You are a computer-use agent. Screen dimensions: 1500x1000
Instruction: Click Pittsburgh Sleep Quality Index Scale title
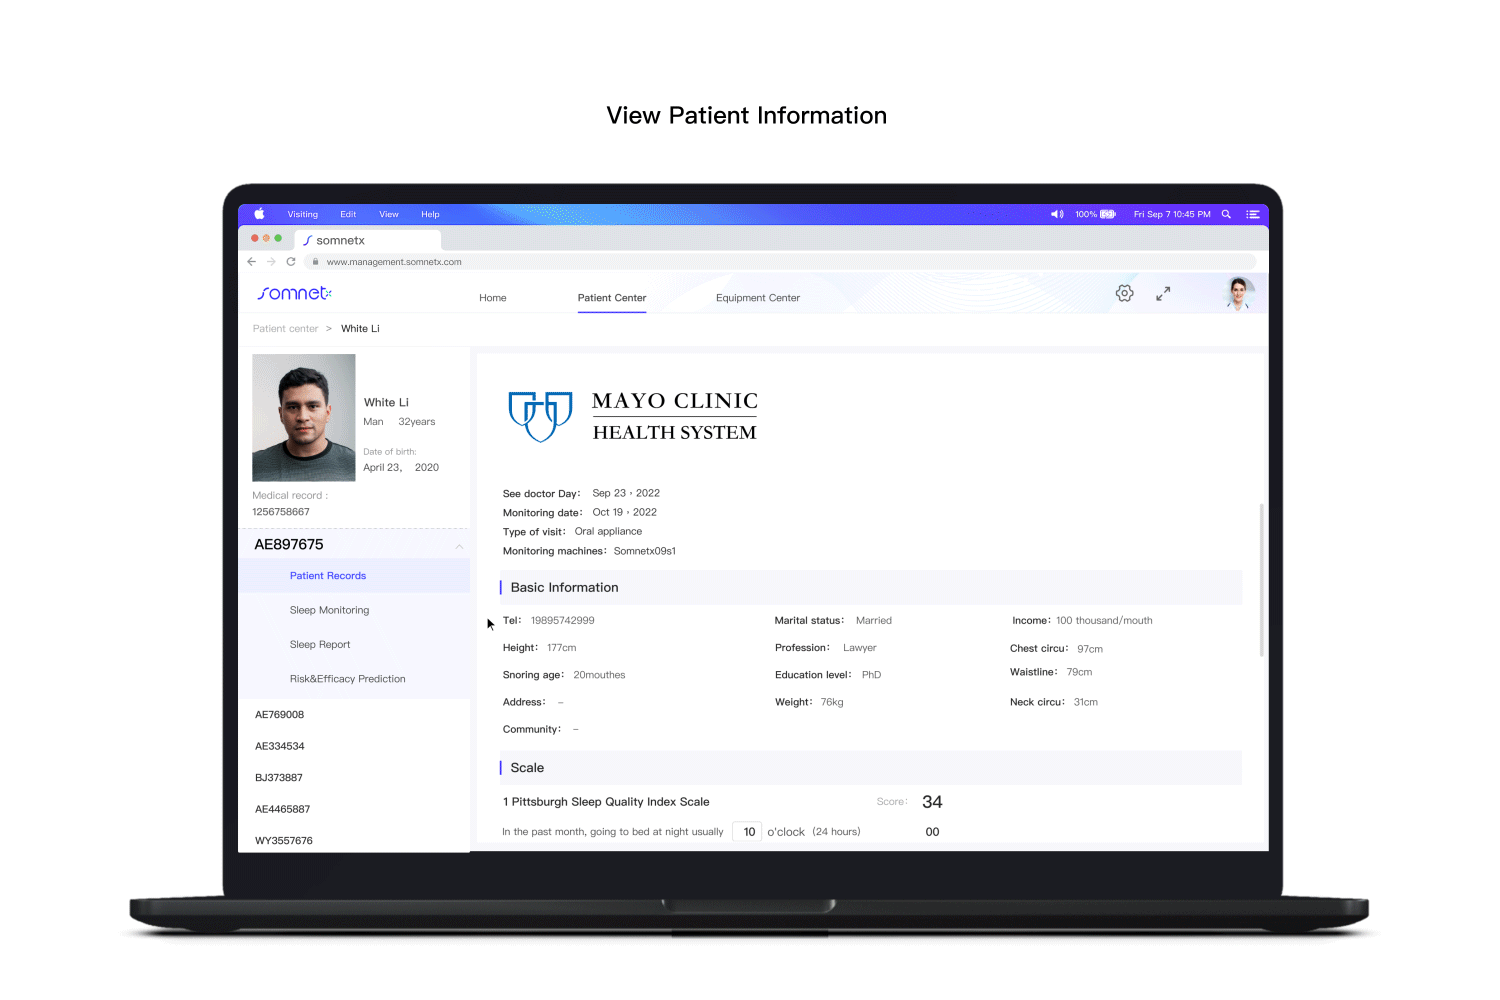606,802
